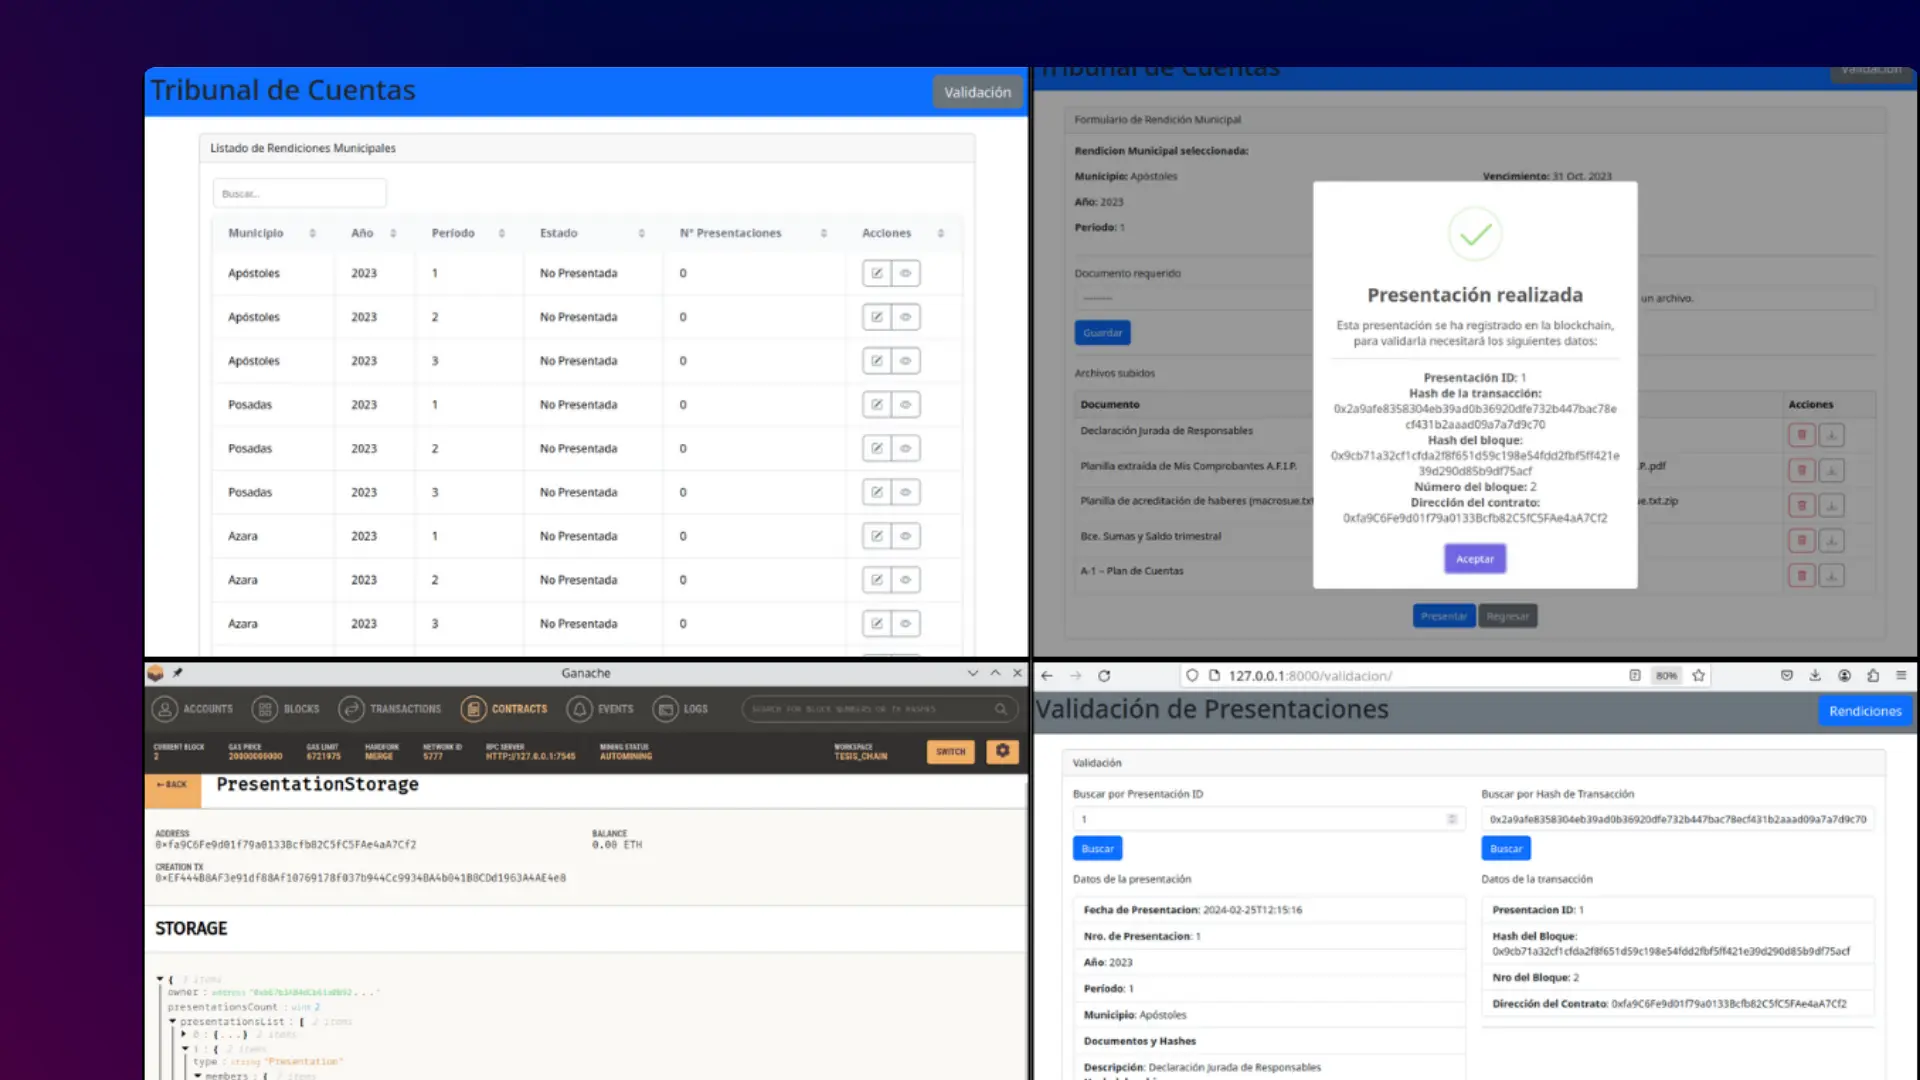Click Aceptar in the confirmation dialog
Image resolution: width=1920 pixels, height=1080 pixels.
(1474, 559)
